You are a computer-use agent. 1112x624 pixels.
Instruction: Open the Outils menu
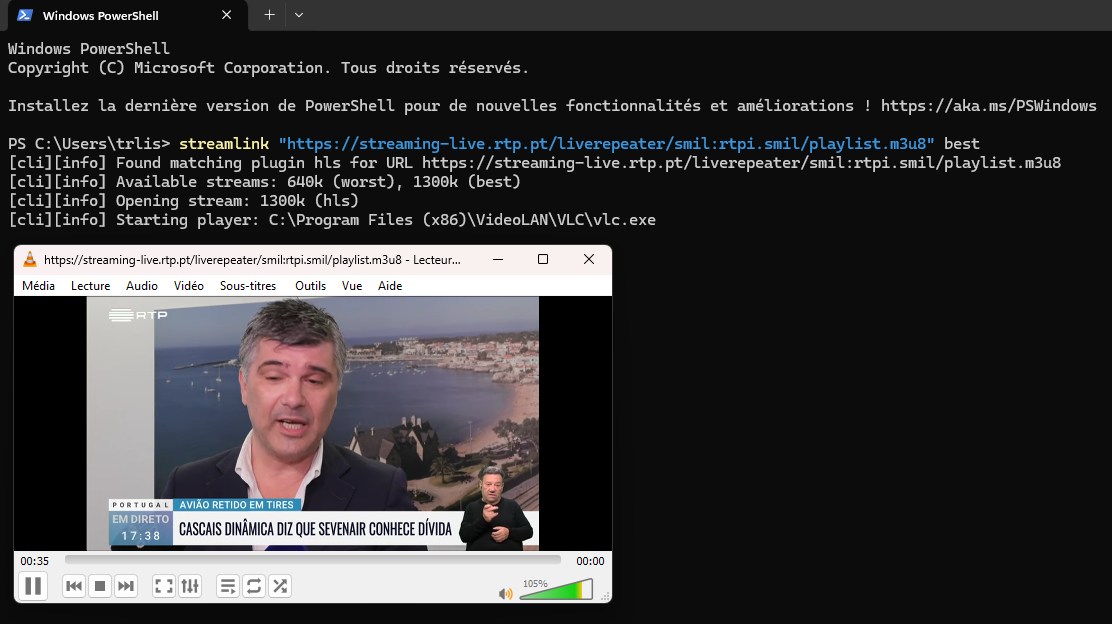[311, 286]
